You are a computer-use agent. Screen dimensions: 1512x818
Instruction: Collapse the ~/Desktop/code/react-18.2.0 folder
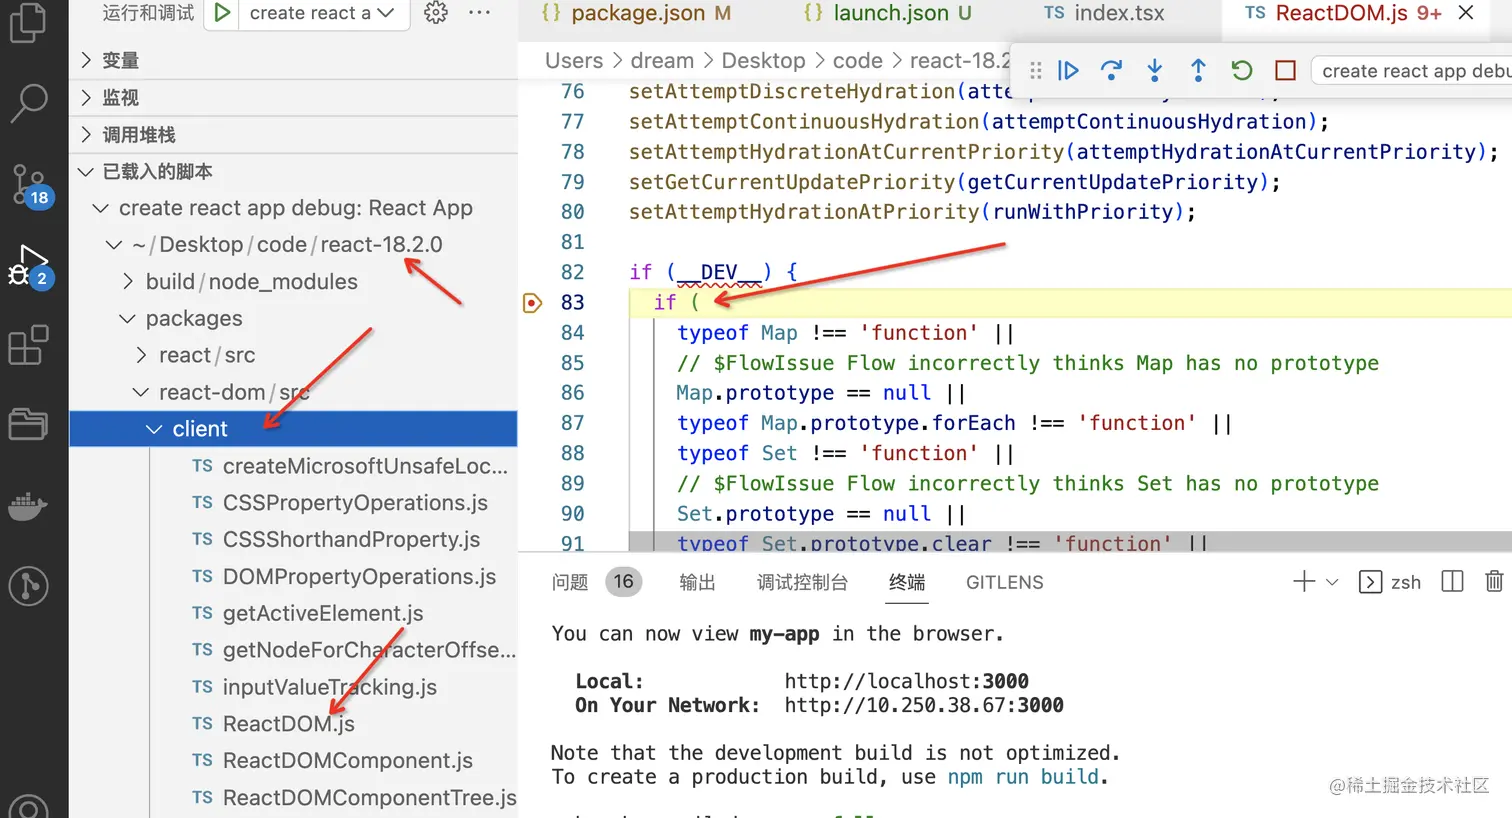coord(293,245)
